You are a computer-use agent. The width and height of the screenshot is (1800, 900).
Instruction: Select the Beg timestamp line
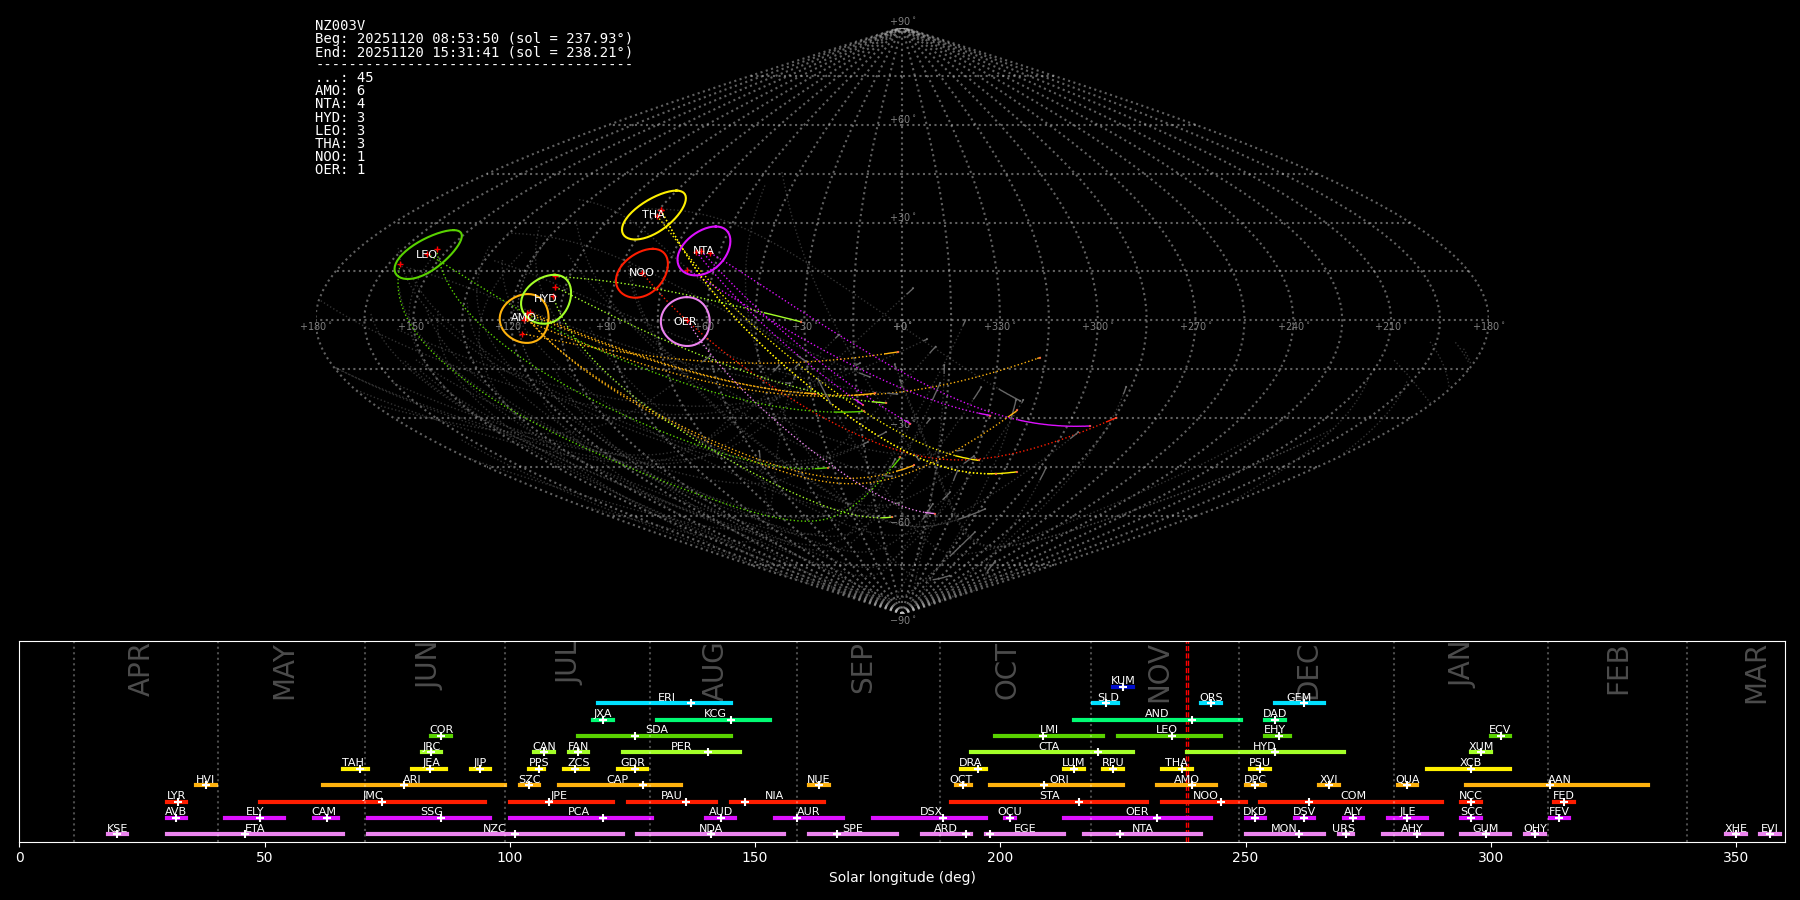point(474,39)
